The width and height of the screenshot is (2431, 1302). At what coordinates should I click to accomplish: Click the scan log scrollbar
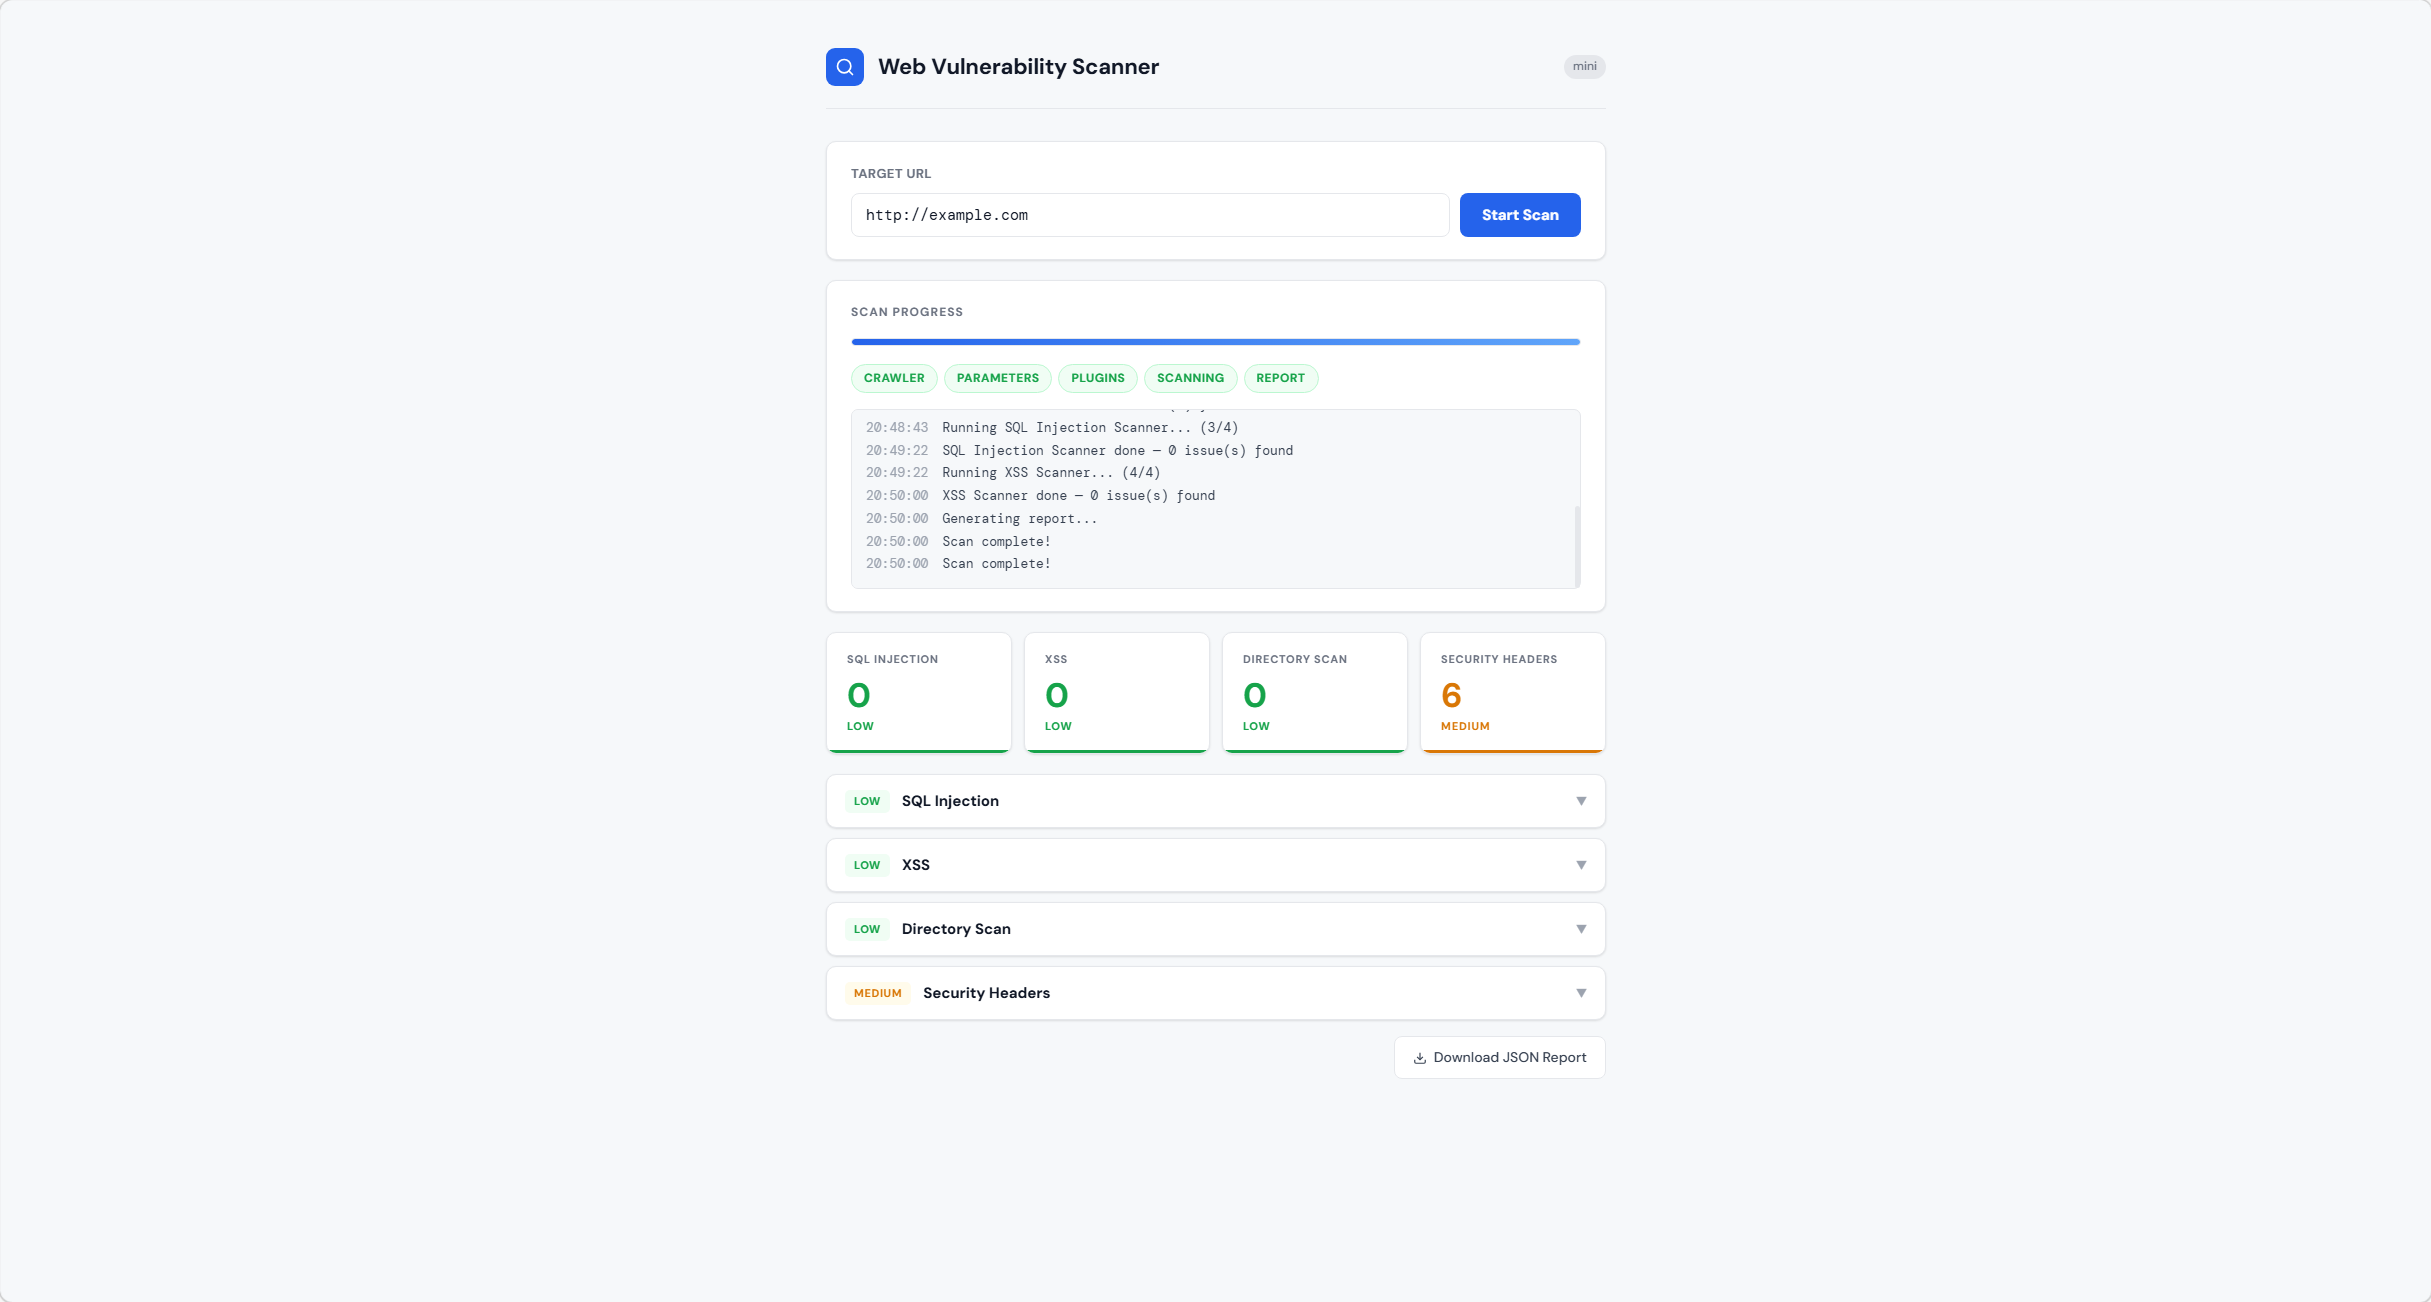[1577, 545]
